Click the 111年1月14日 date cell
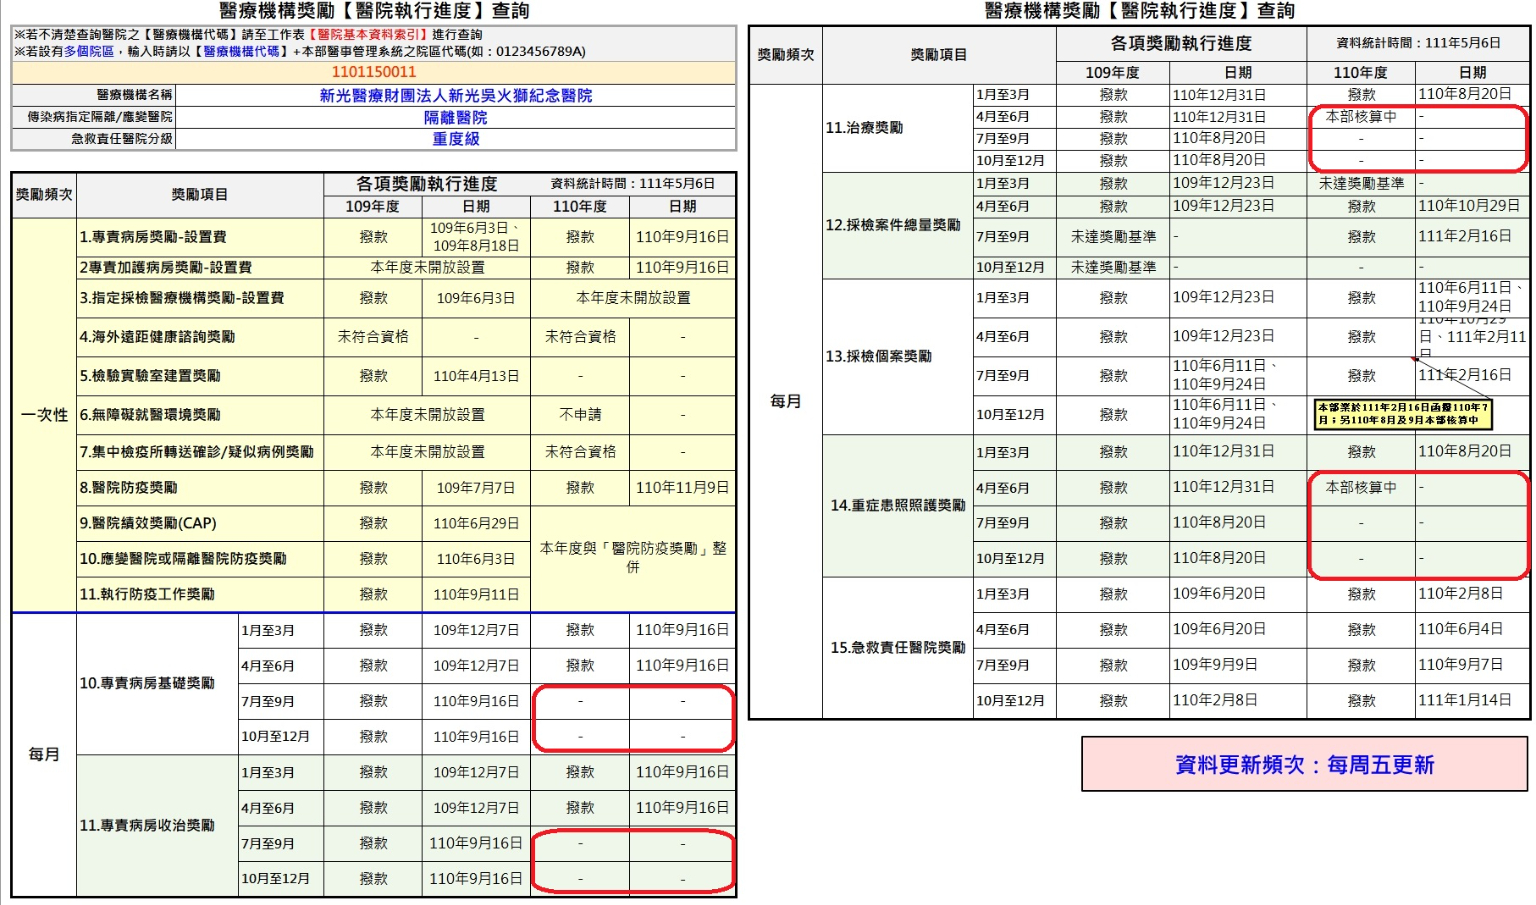Screen dimensions: 1536x905 (x=1471, y=700)
